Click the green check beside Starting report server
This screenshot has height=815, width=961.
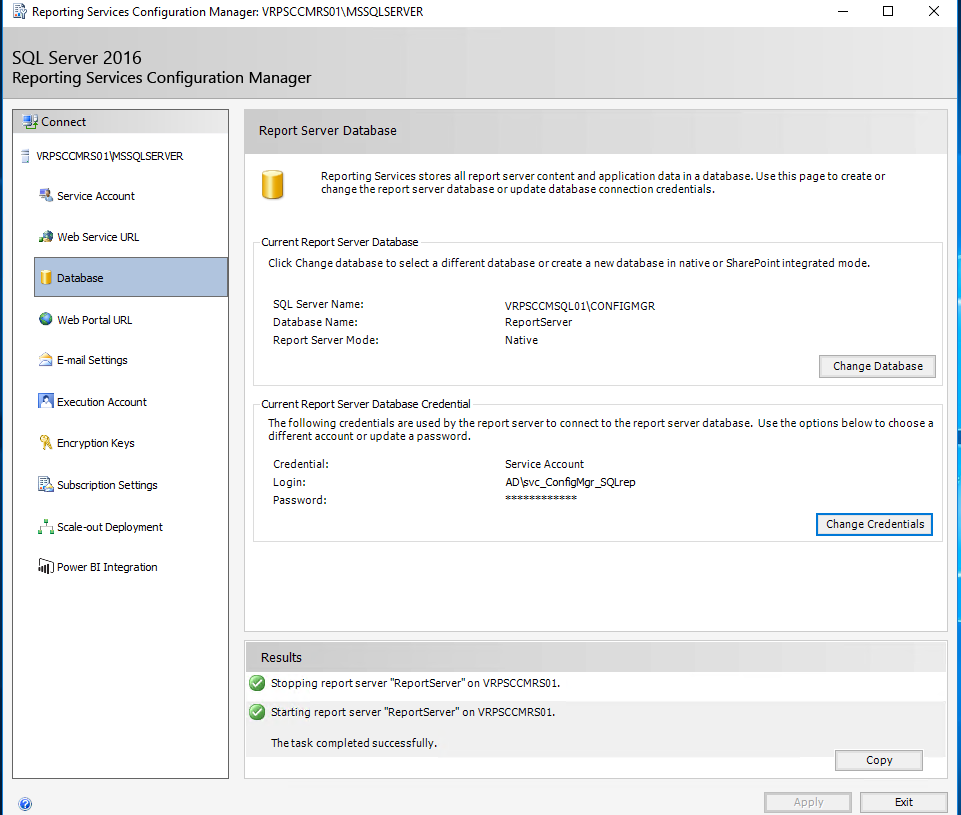tap(257, 712)
